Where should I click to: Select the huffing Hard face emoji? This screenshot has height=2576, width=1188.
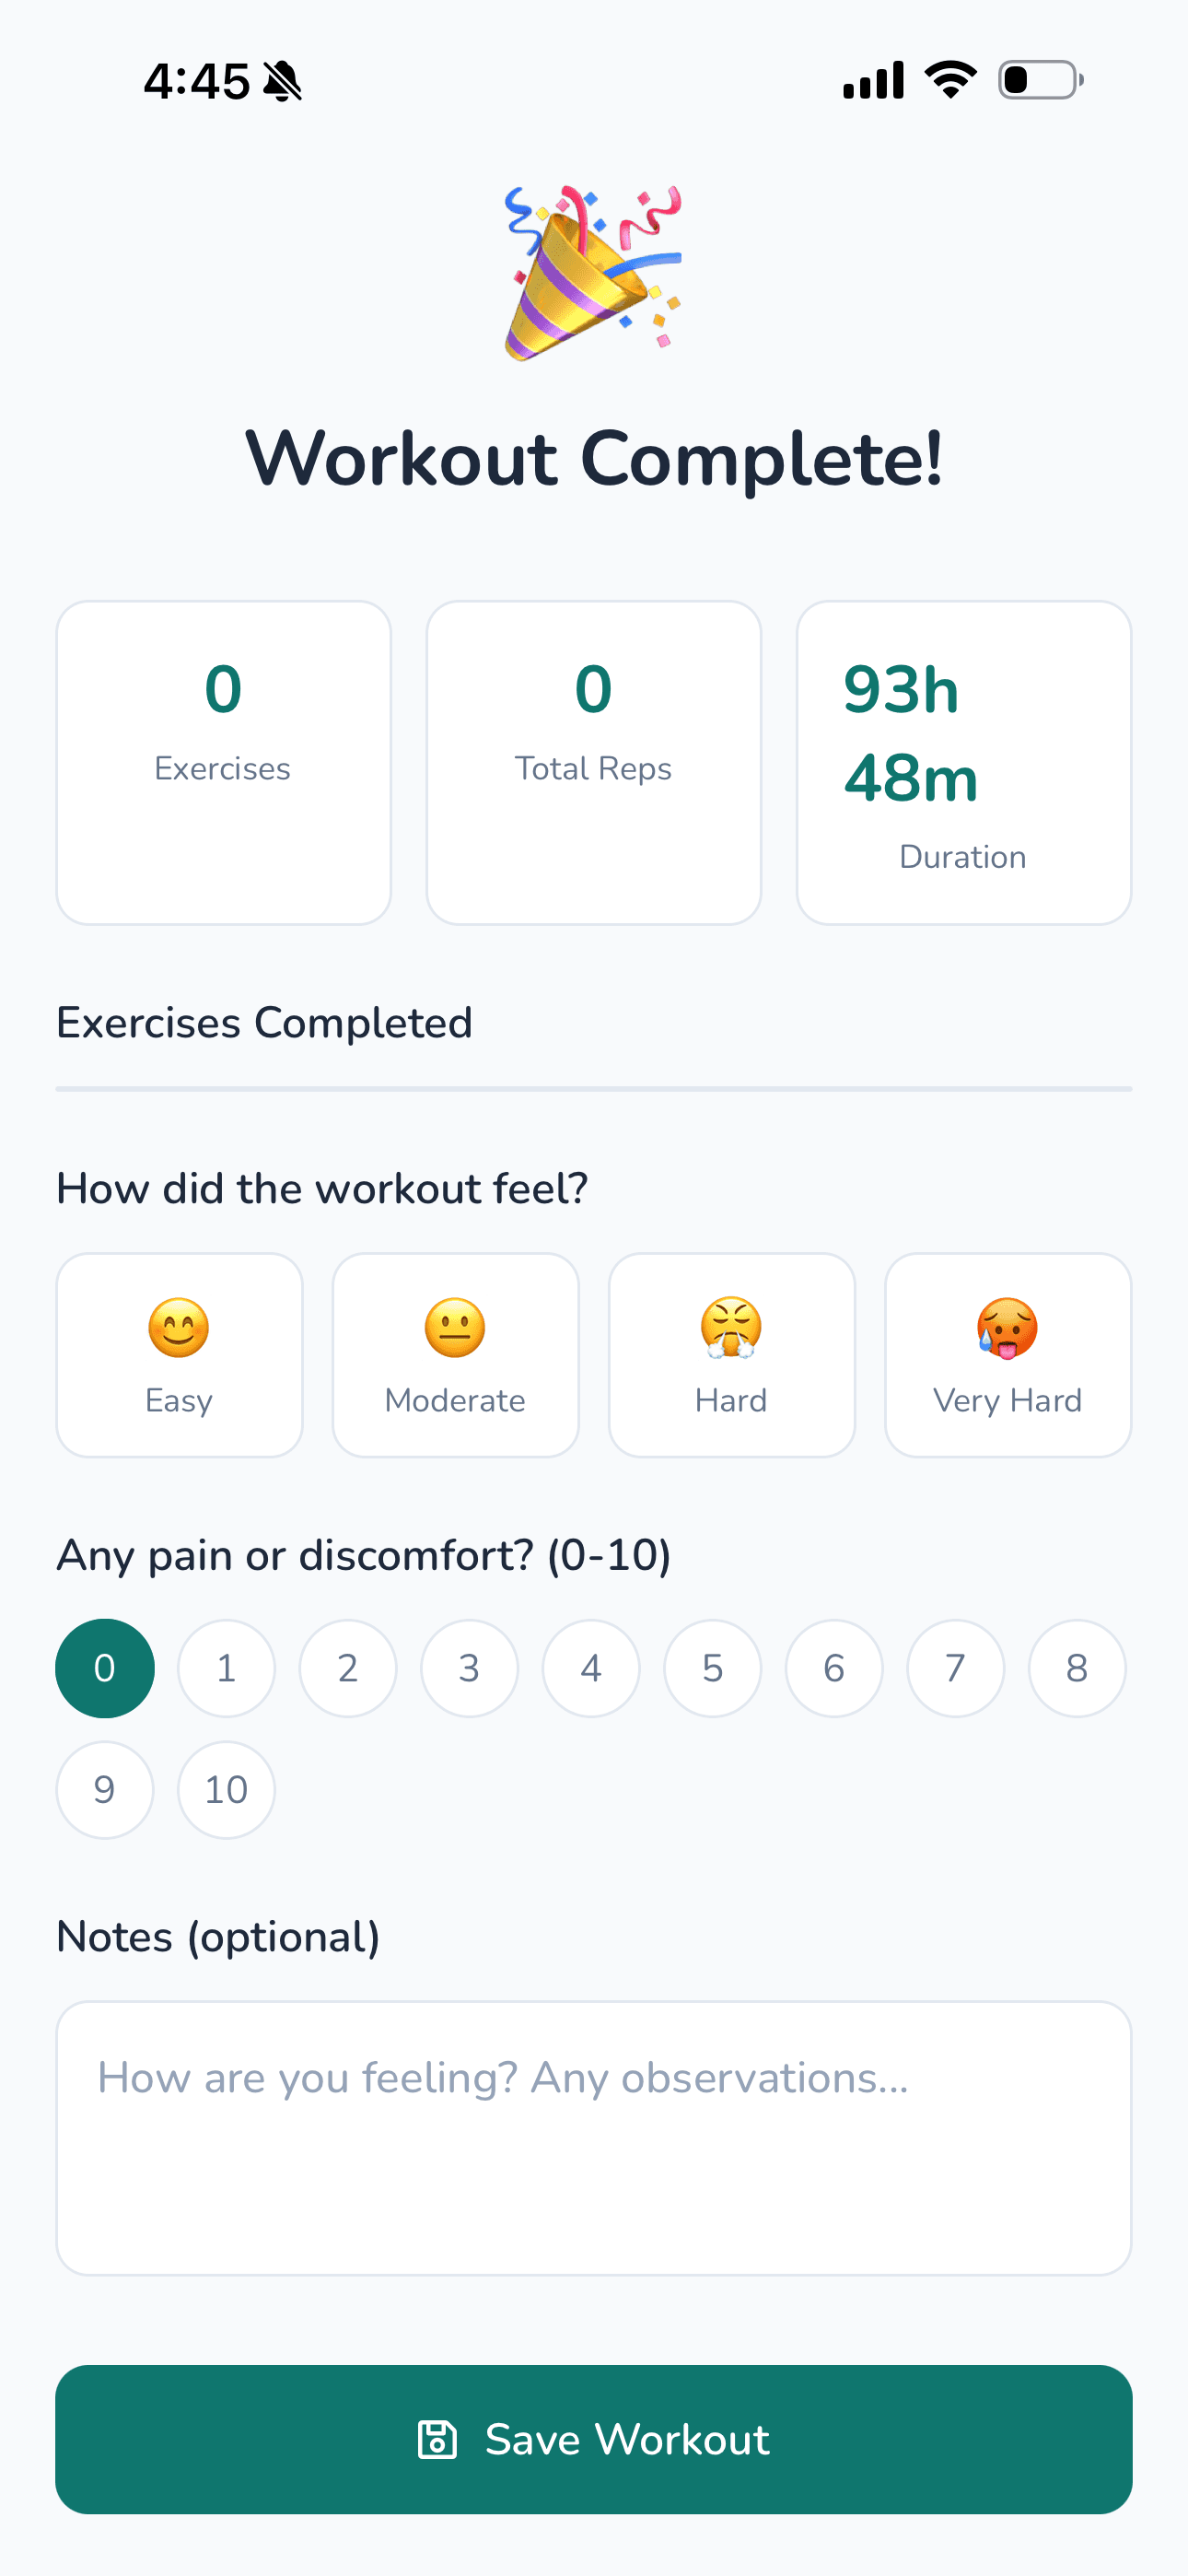click(731, 1328)
